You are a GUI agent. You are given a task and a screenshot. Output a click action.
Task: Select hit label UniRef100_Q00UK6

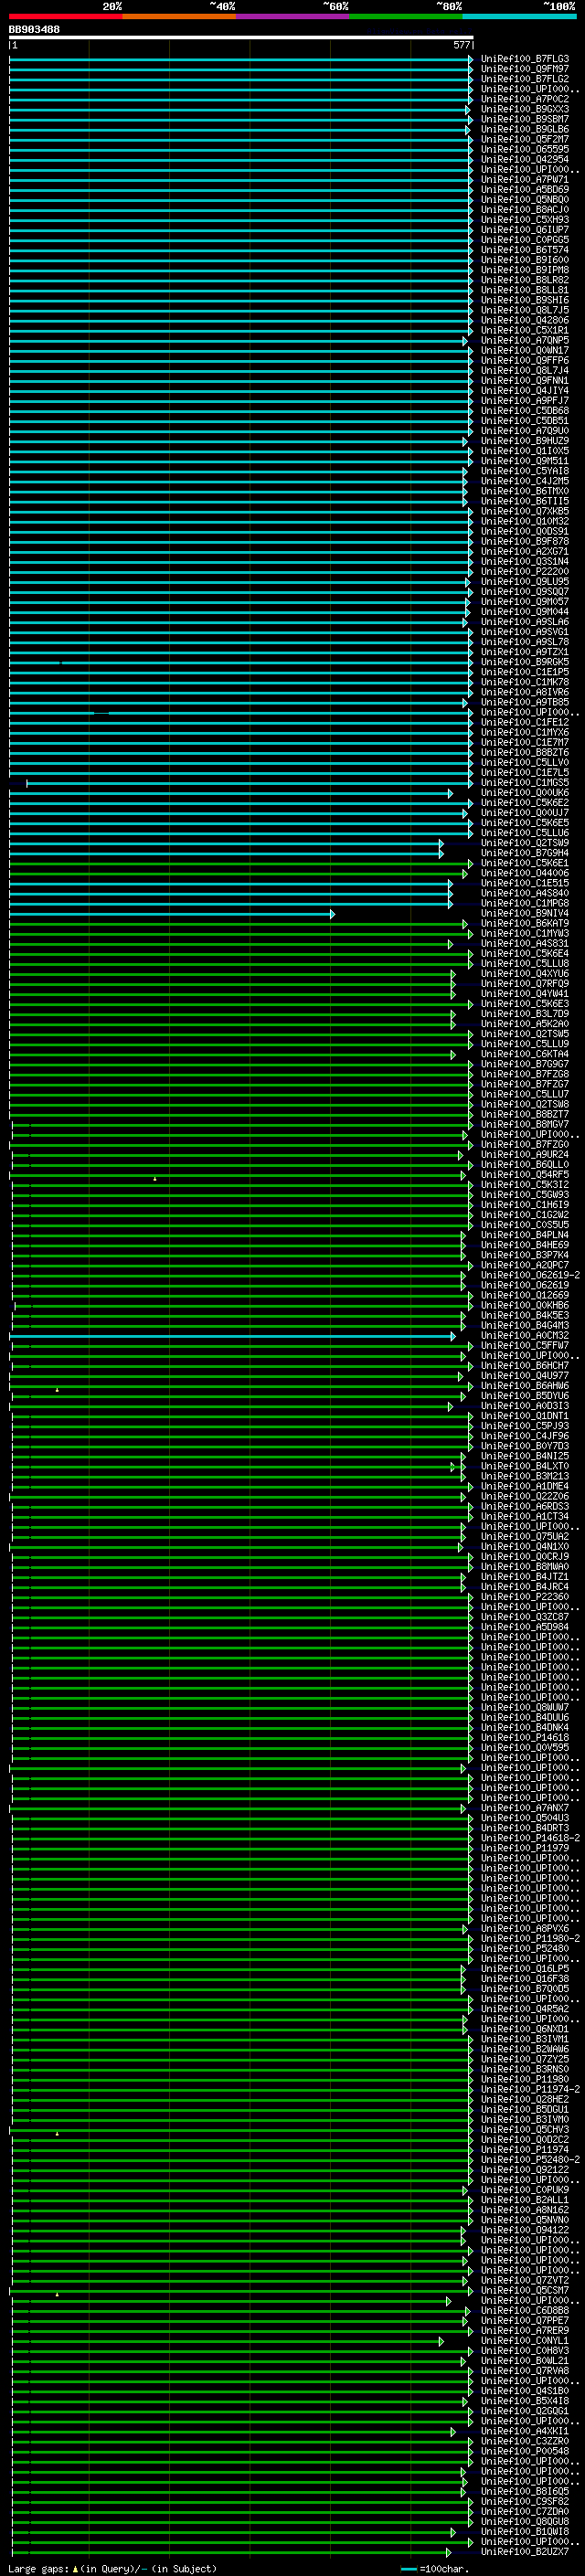click(525, 793)
